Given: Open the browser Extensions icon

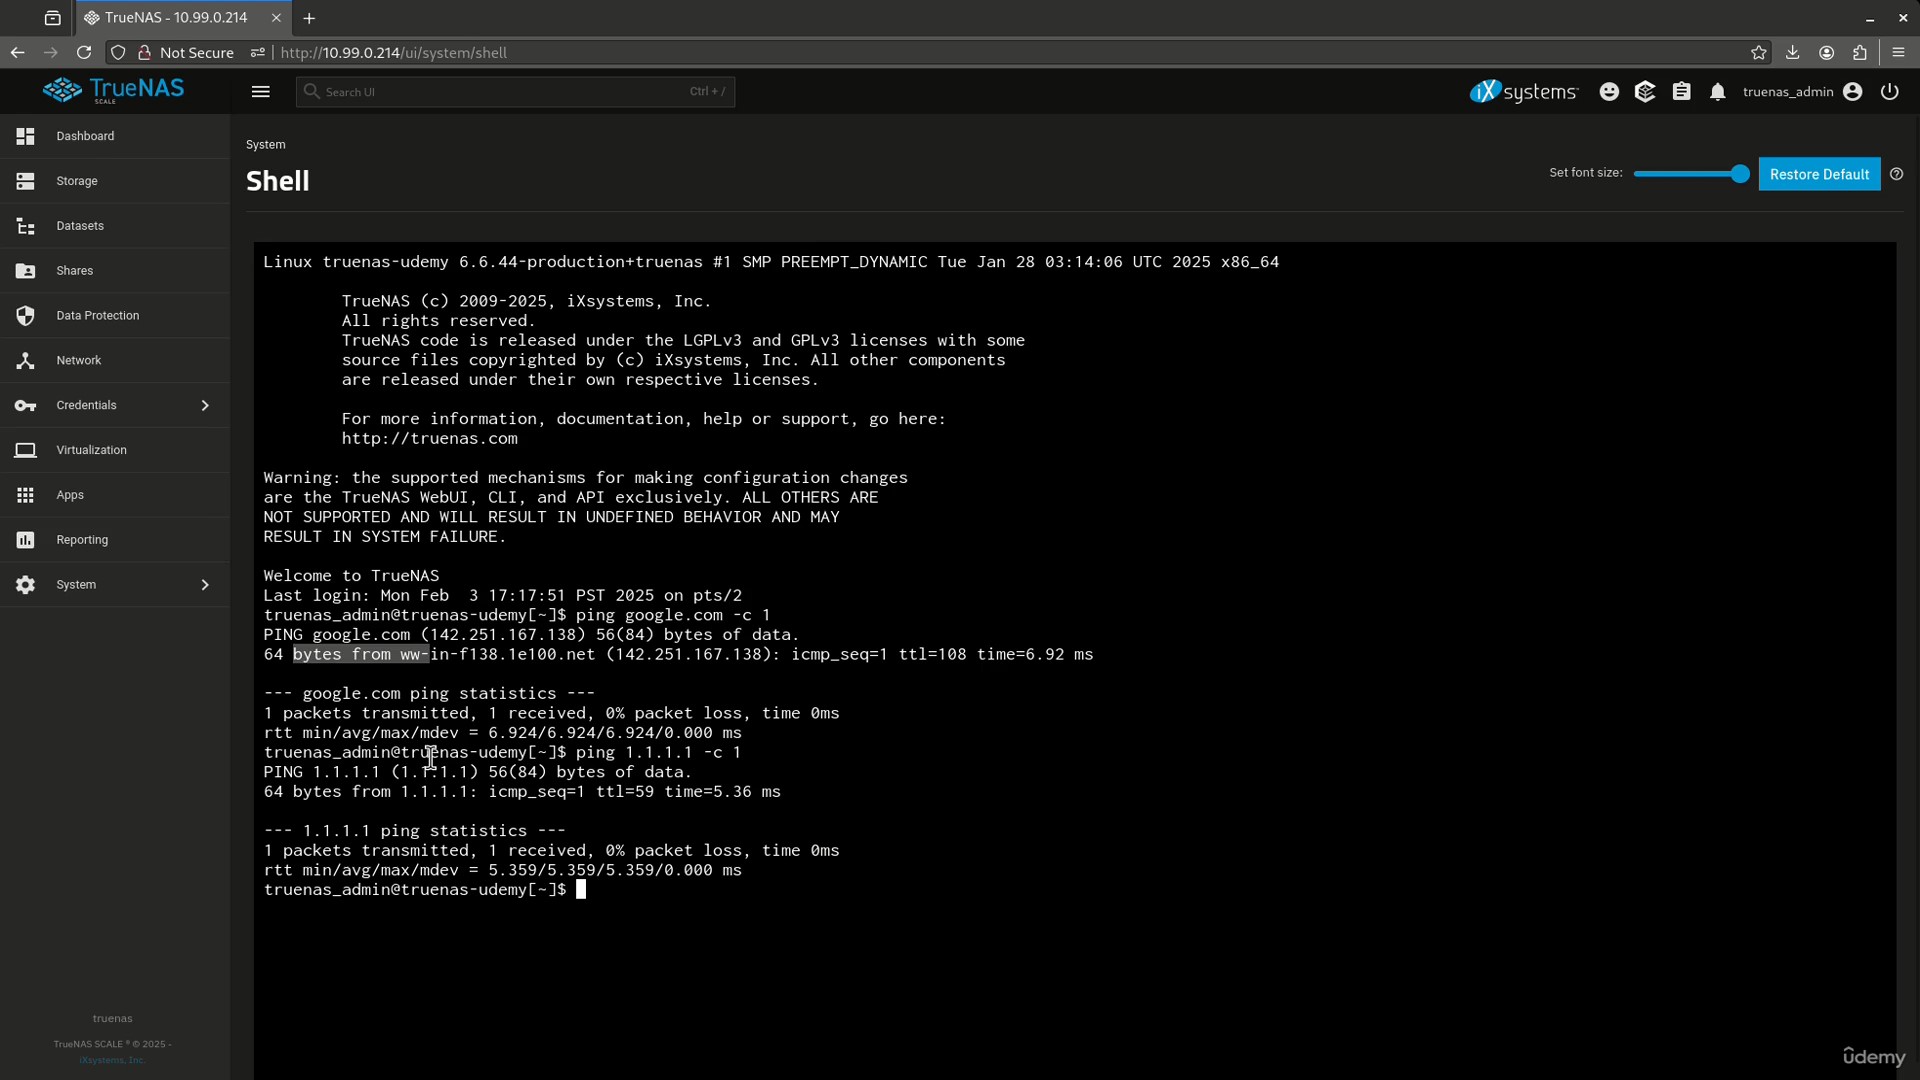Looking at the screenshot, I should pos(1860,52).
